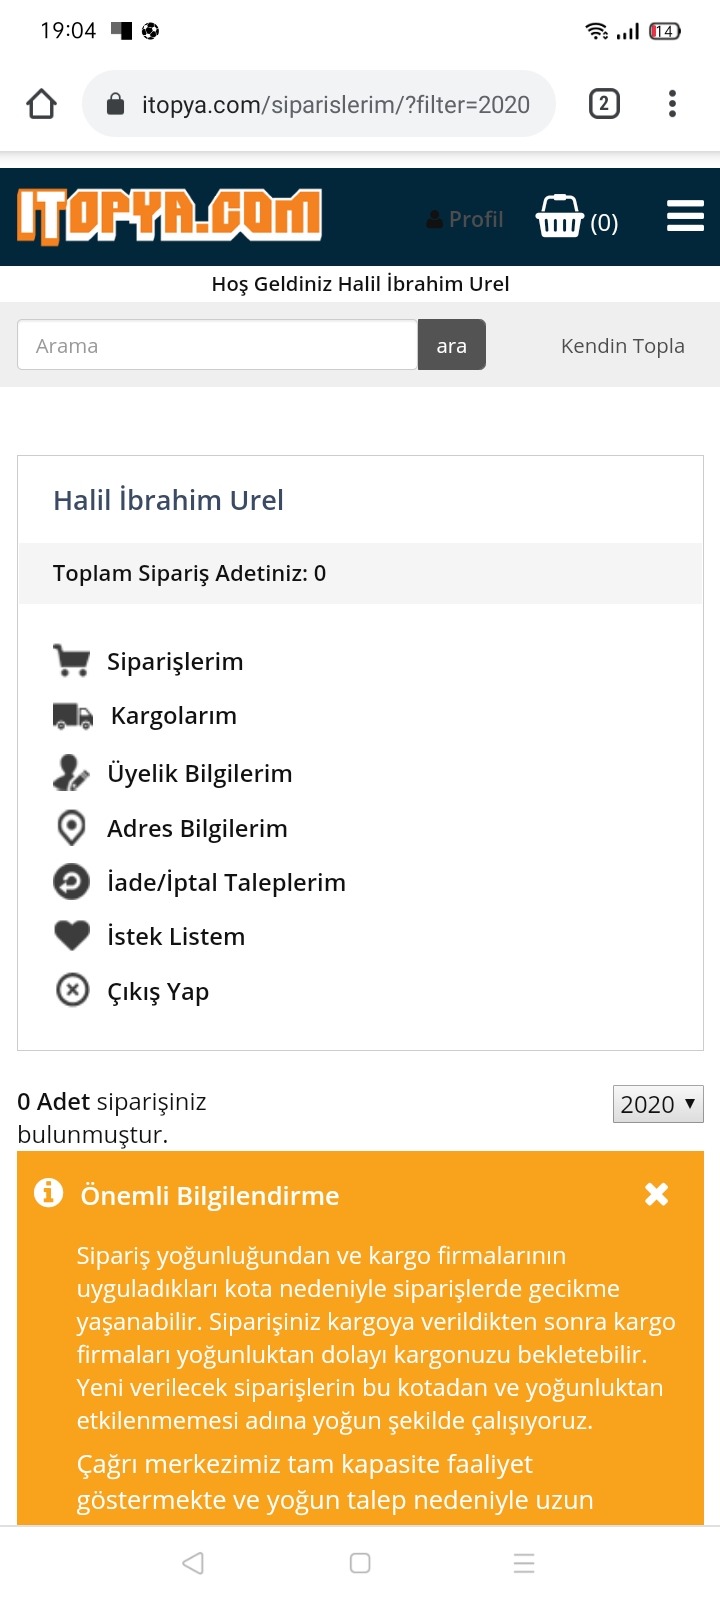Viewport: 720px width, 1600px height.
Task: Click the Kargolarım truck icon
Action: tap(72, 716)
